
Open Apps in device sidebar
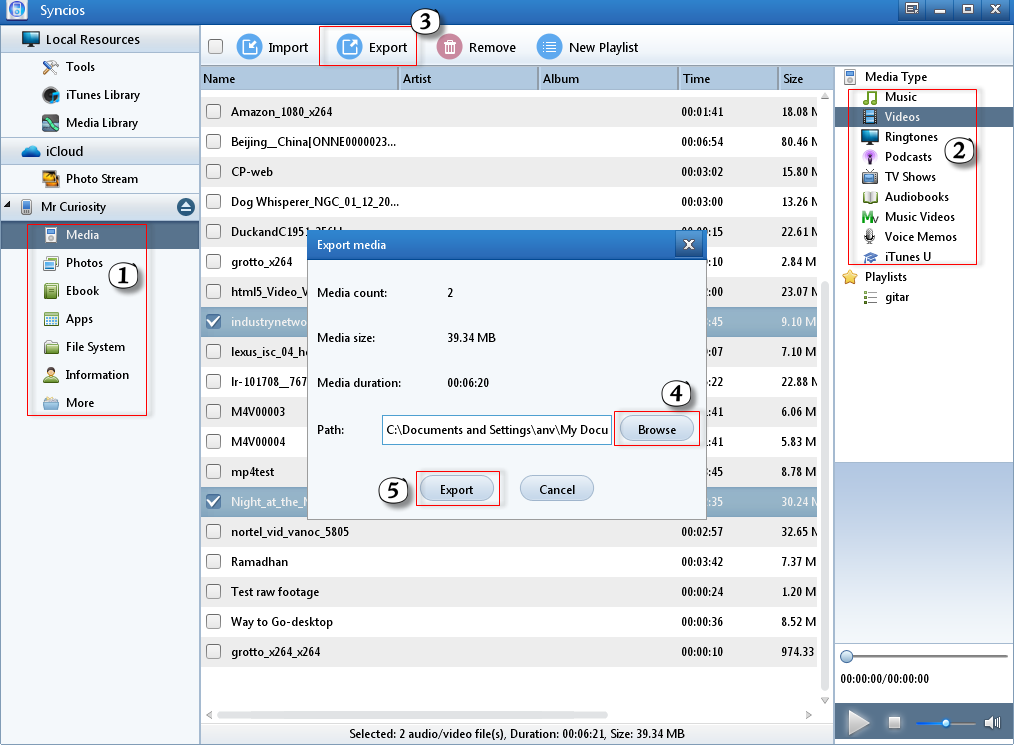pyautogui.click(x=79, y=319)
